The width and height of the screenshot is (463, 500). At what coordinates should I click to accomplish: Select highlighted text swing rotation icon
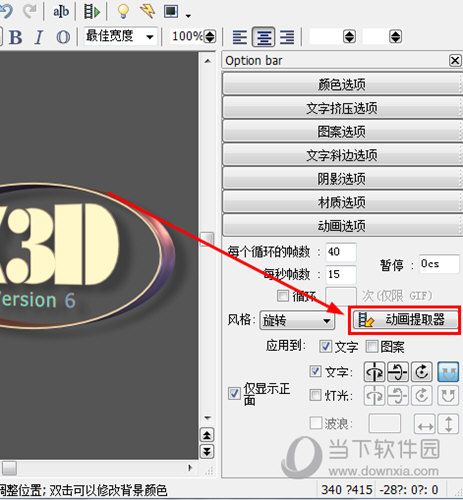448,372
